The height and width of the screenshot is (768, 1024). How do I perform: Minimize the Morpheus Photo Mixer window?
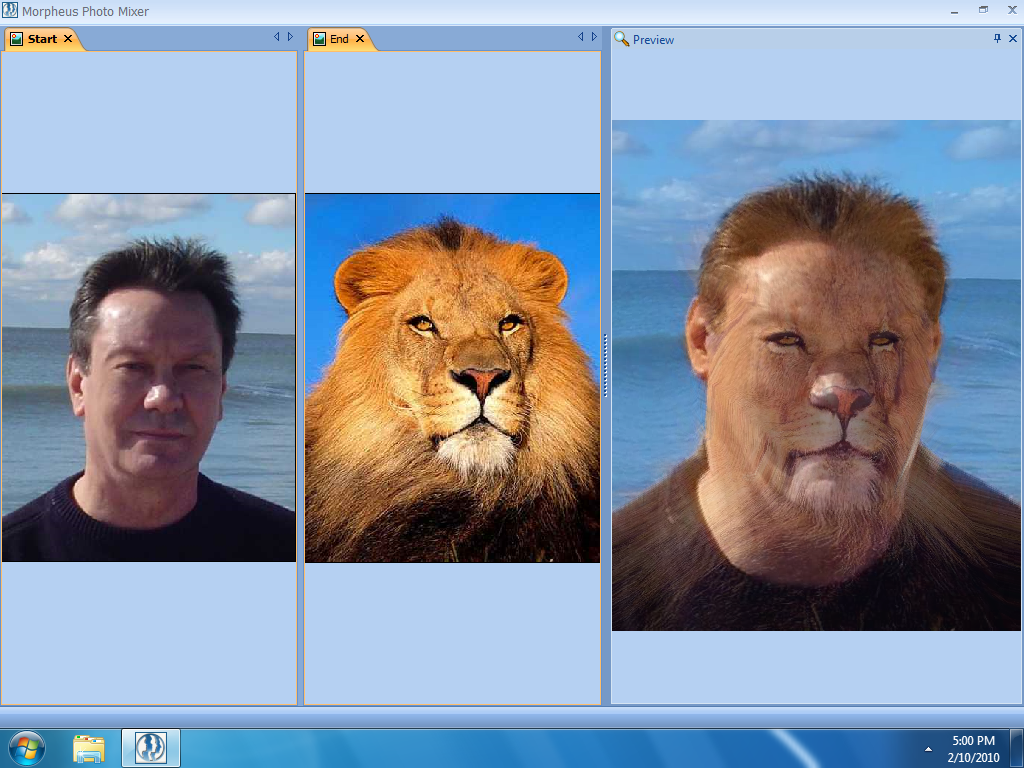pyautogui.click(x=954, y=11)
